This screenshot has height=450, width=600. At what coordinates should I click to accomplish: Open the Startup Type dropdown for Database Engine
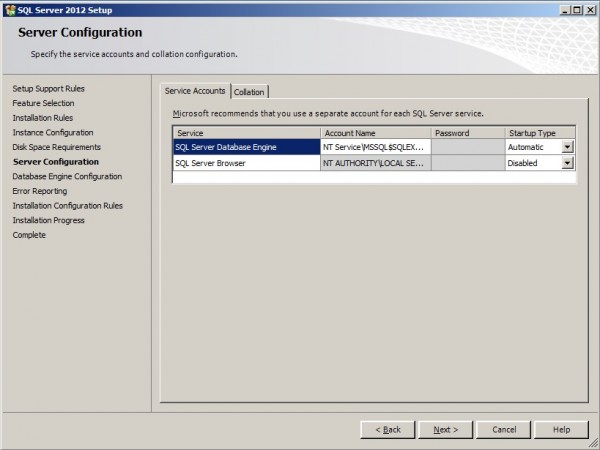(x=567, y=147)
